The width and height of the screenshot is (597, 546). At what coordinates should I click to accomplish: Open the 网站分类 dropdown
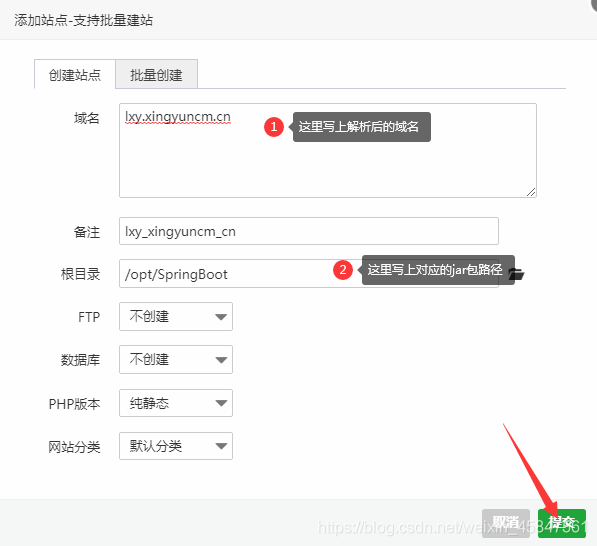(x=176, y=446)
